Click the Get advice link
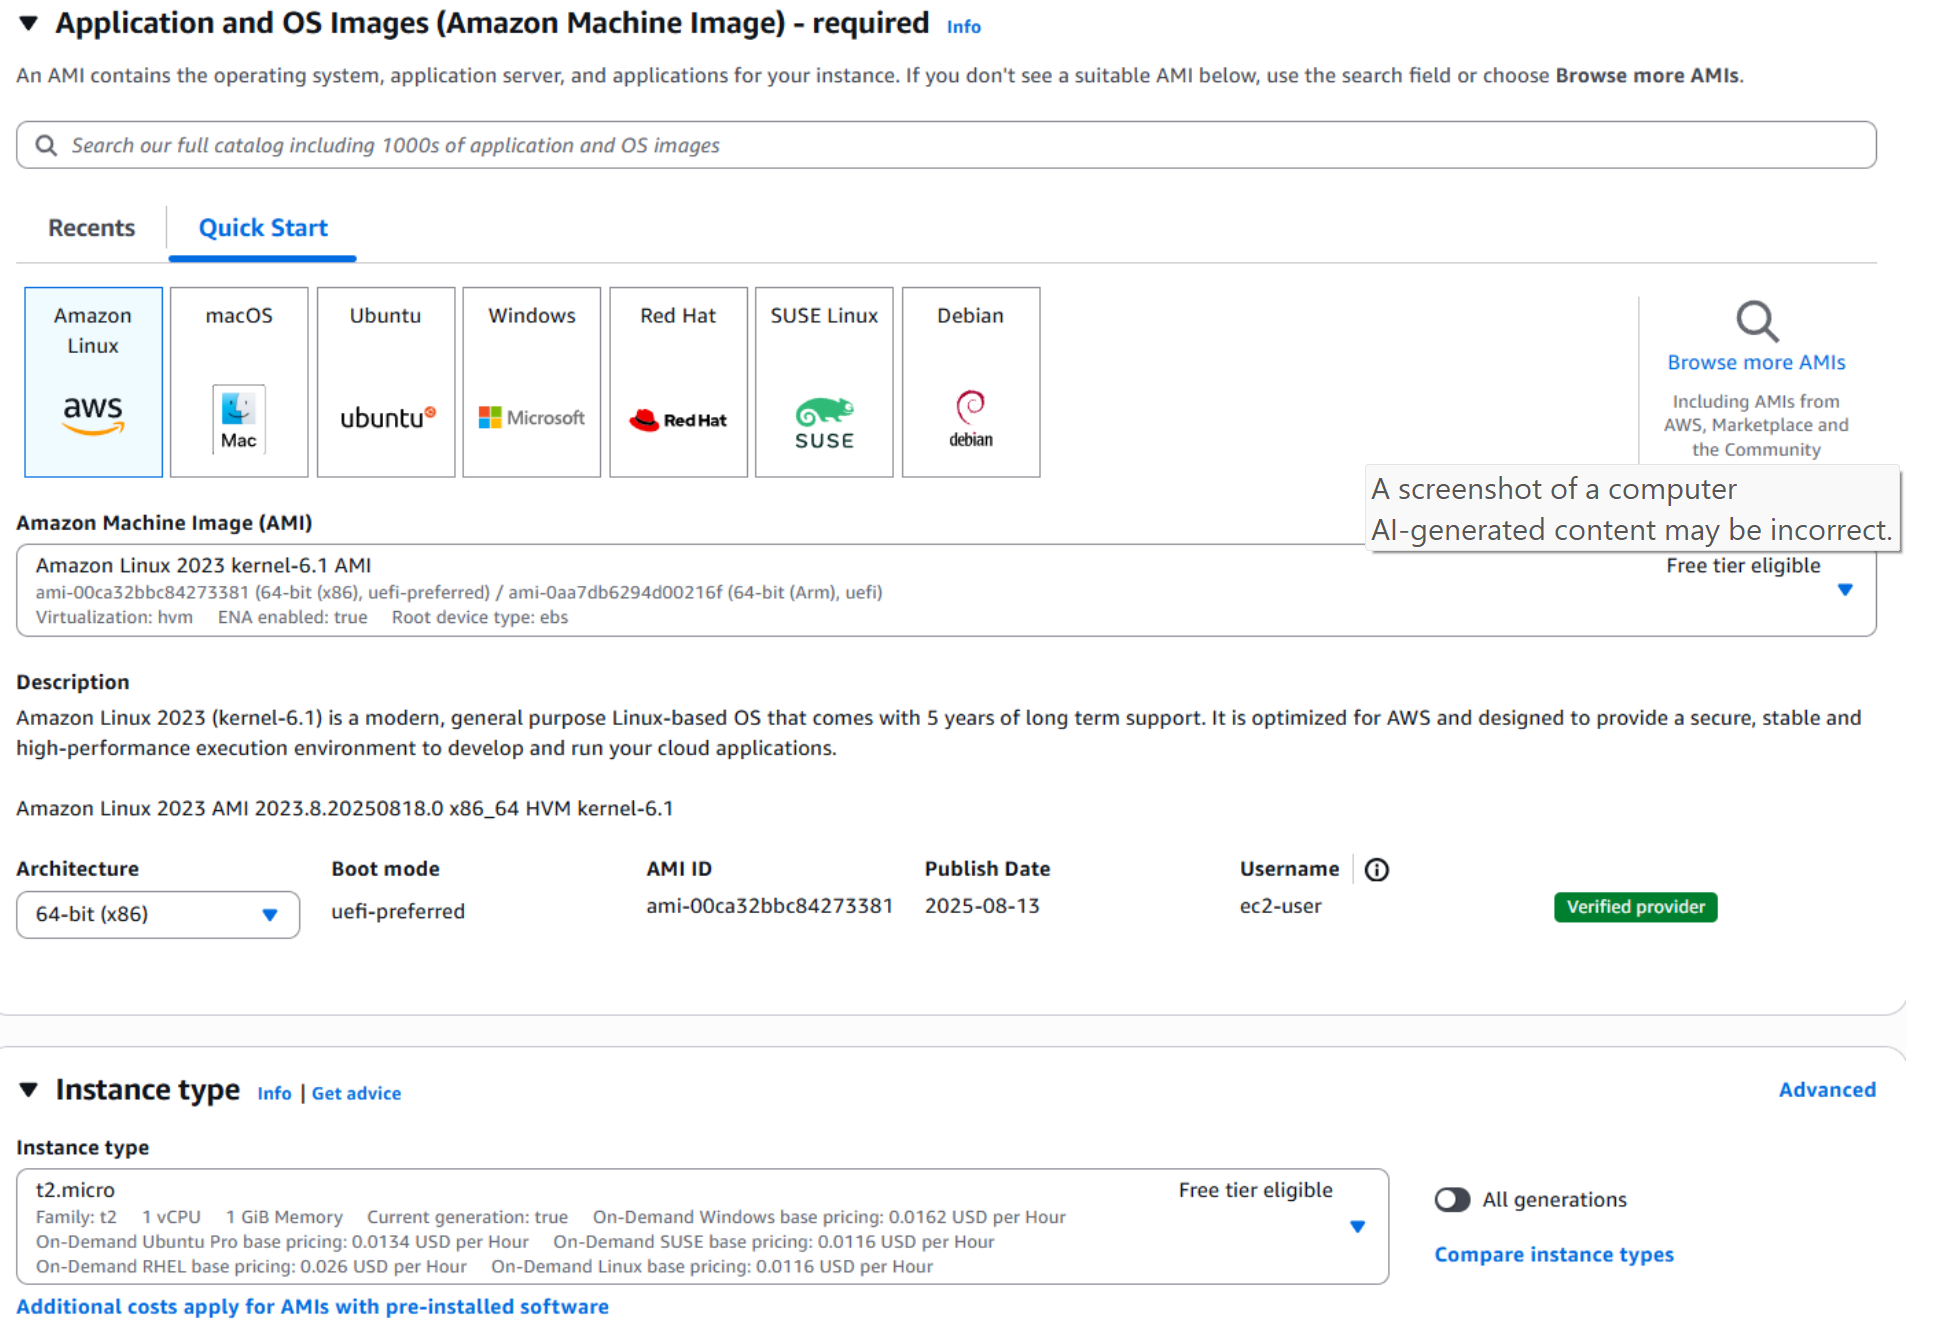This screenshot has width=1948, height=1331. pos(356,1093)
